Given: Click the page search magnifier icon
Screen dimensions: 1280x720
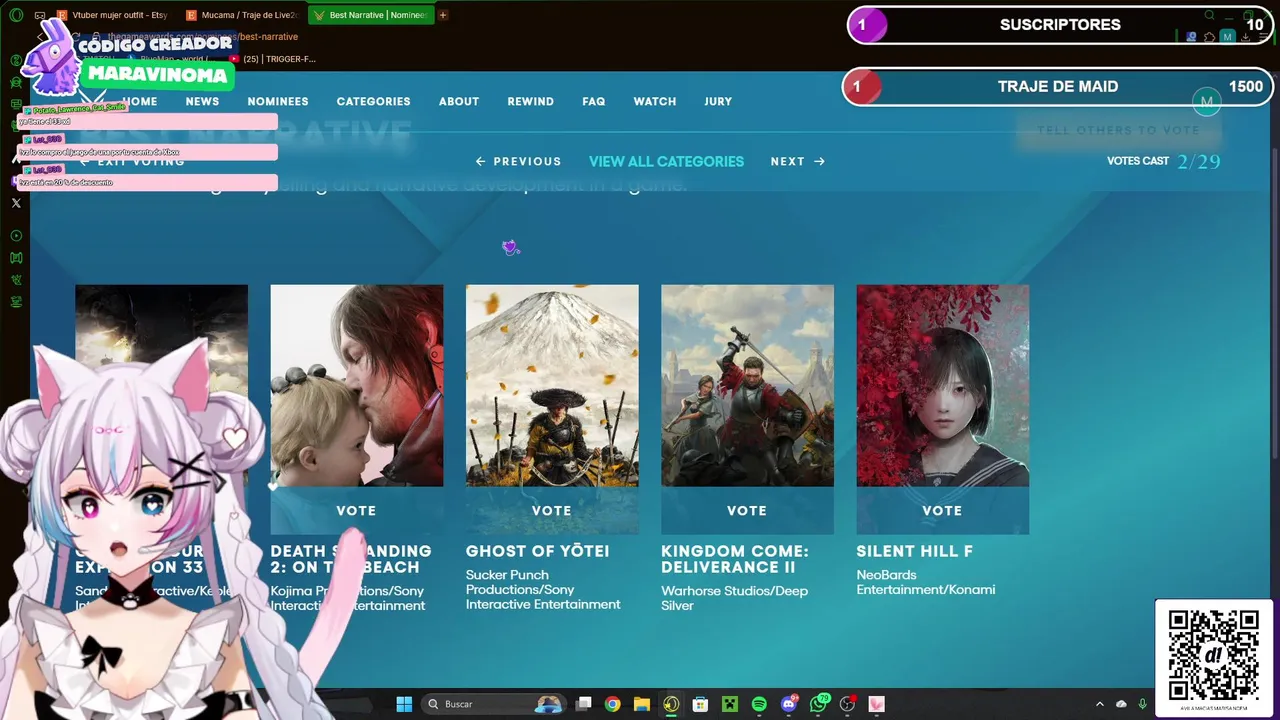Looking at the screenshot, I should tap(1210, 15).
